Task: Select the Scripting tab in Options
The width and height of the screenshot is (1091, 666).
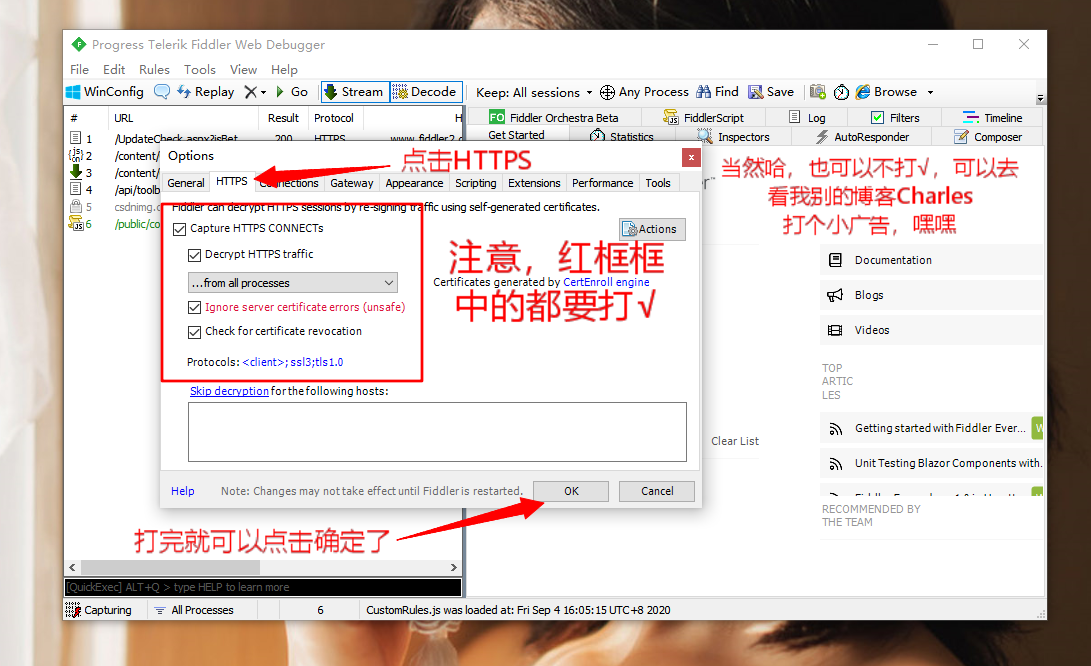Action: click(x=475, y=183)
